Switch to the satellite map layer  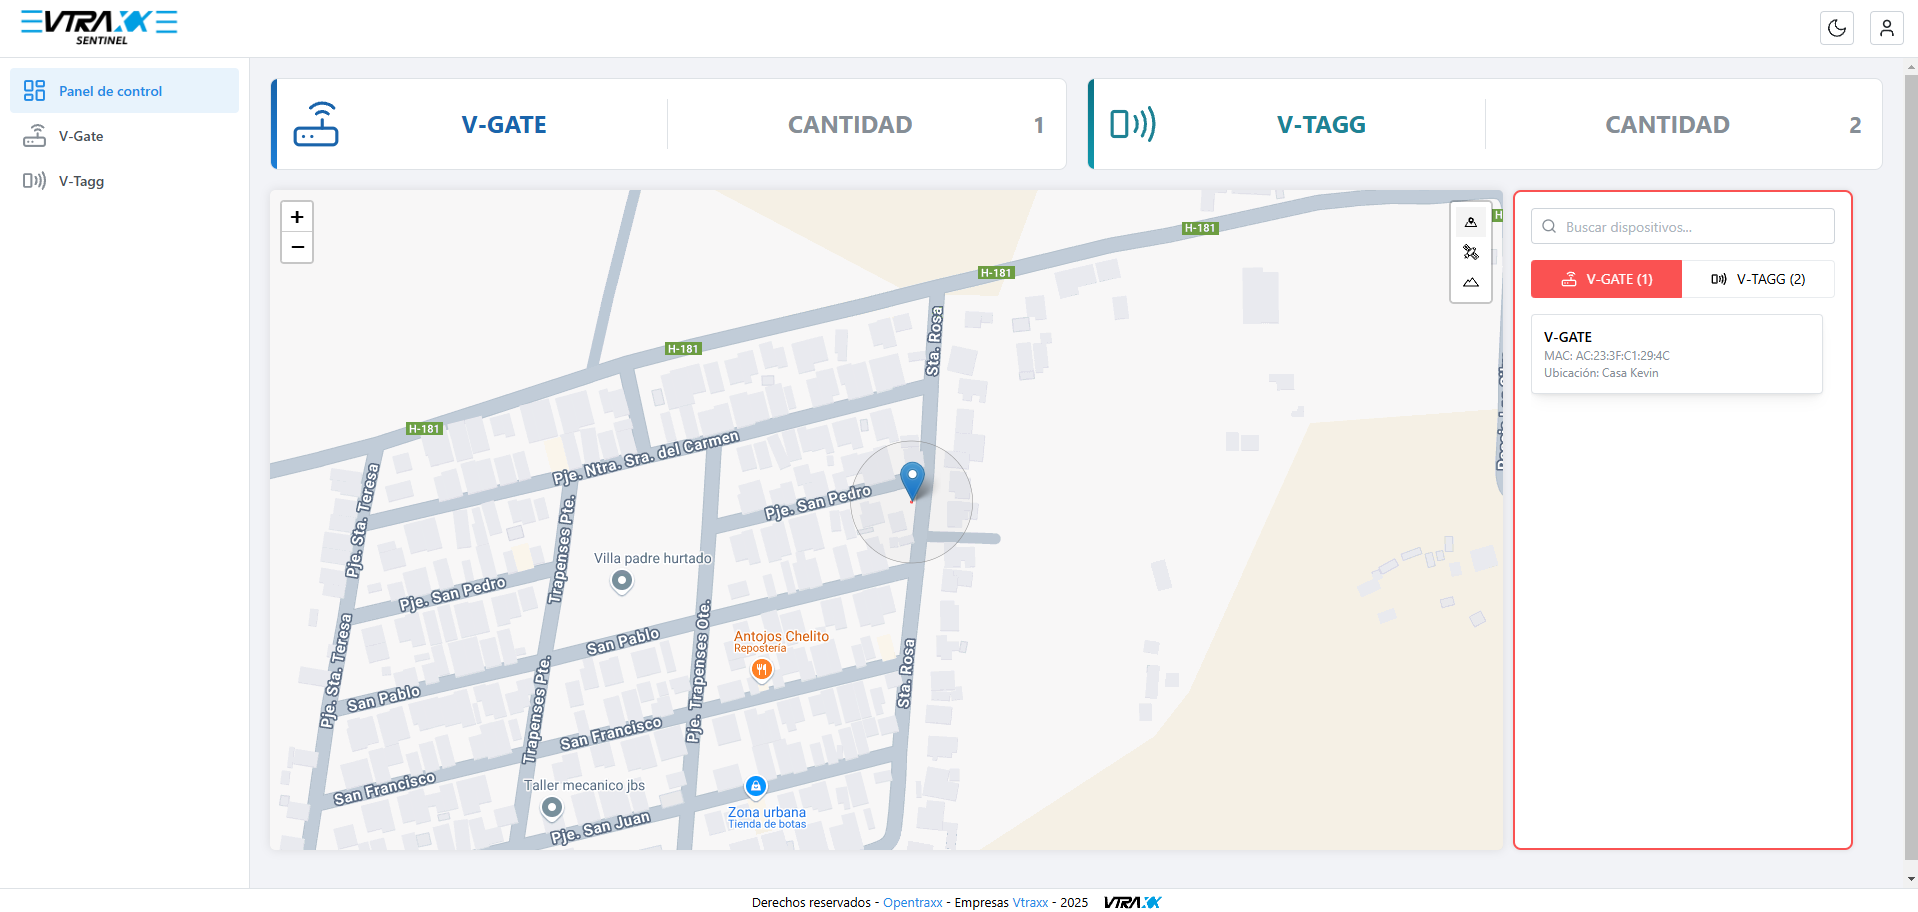[1471, 252]
